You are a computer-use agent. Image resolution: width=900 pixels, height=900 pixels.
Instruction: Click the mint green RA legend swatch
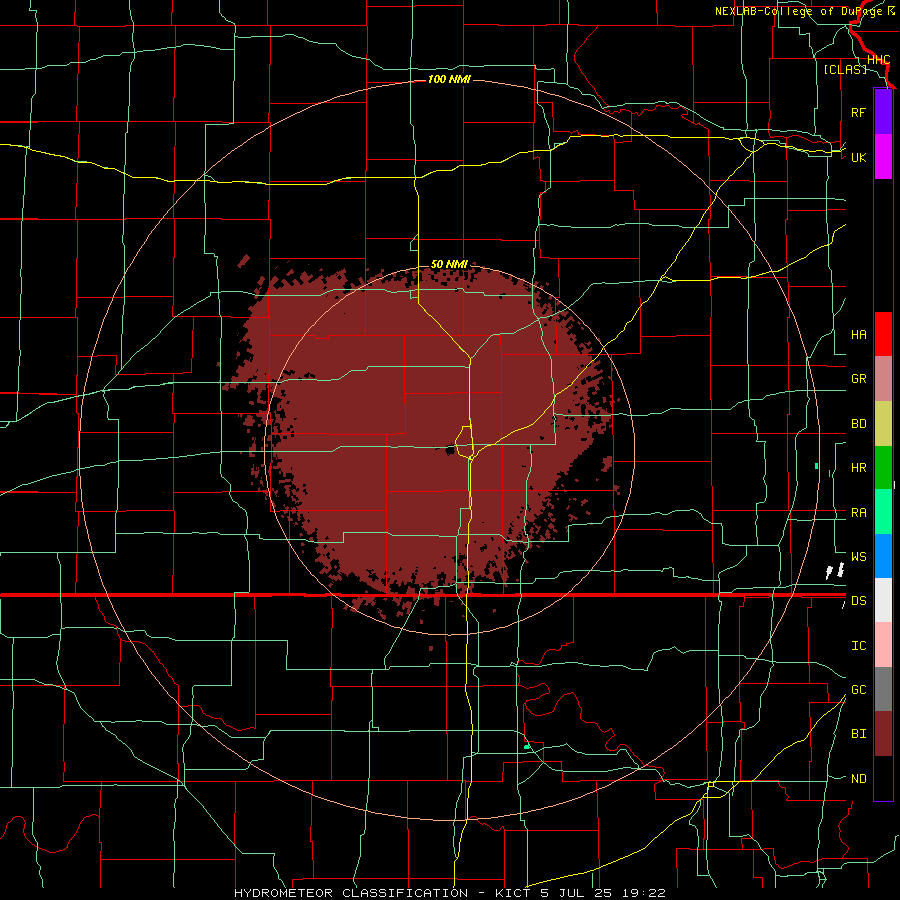(x=883, y=512)
